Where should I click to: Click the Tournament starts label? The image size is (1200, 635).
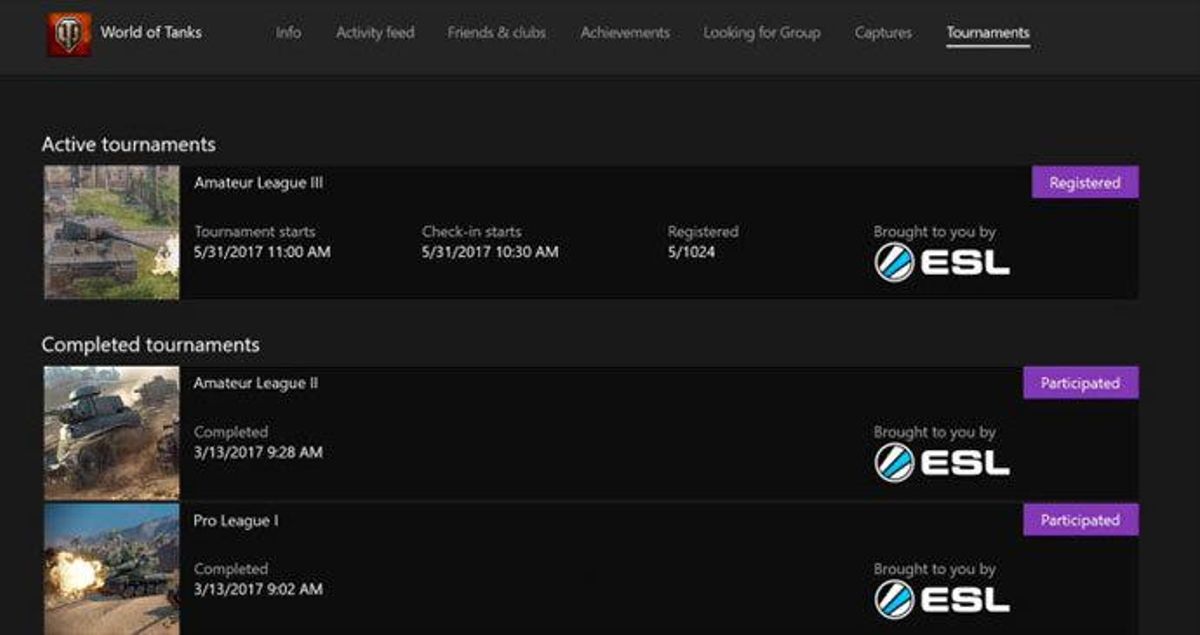(x=255, y=231)
